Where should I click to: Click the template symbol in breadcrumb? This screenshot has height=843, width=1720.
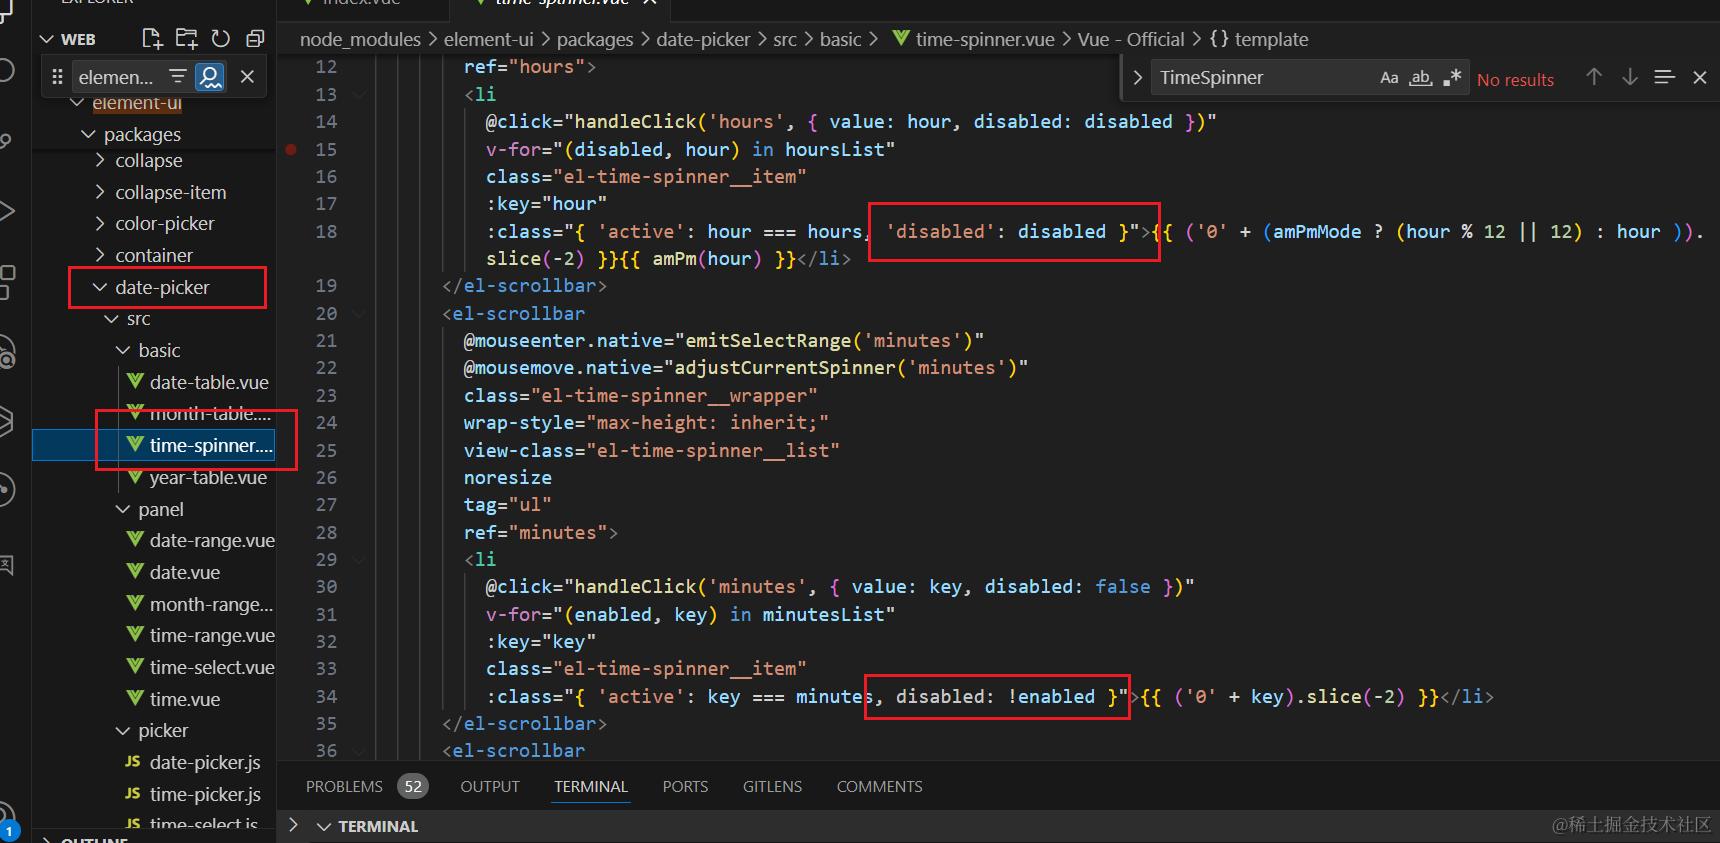click(1271, 39)
